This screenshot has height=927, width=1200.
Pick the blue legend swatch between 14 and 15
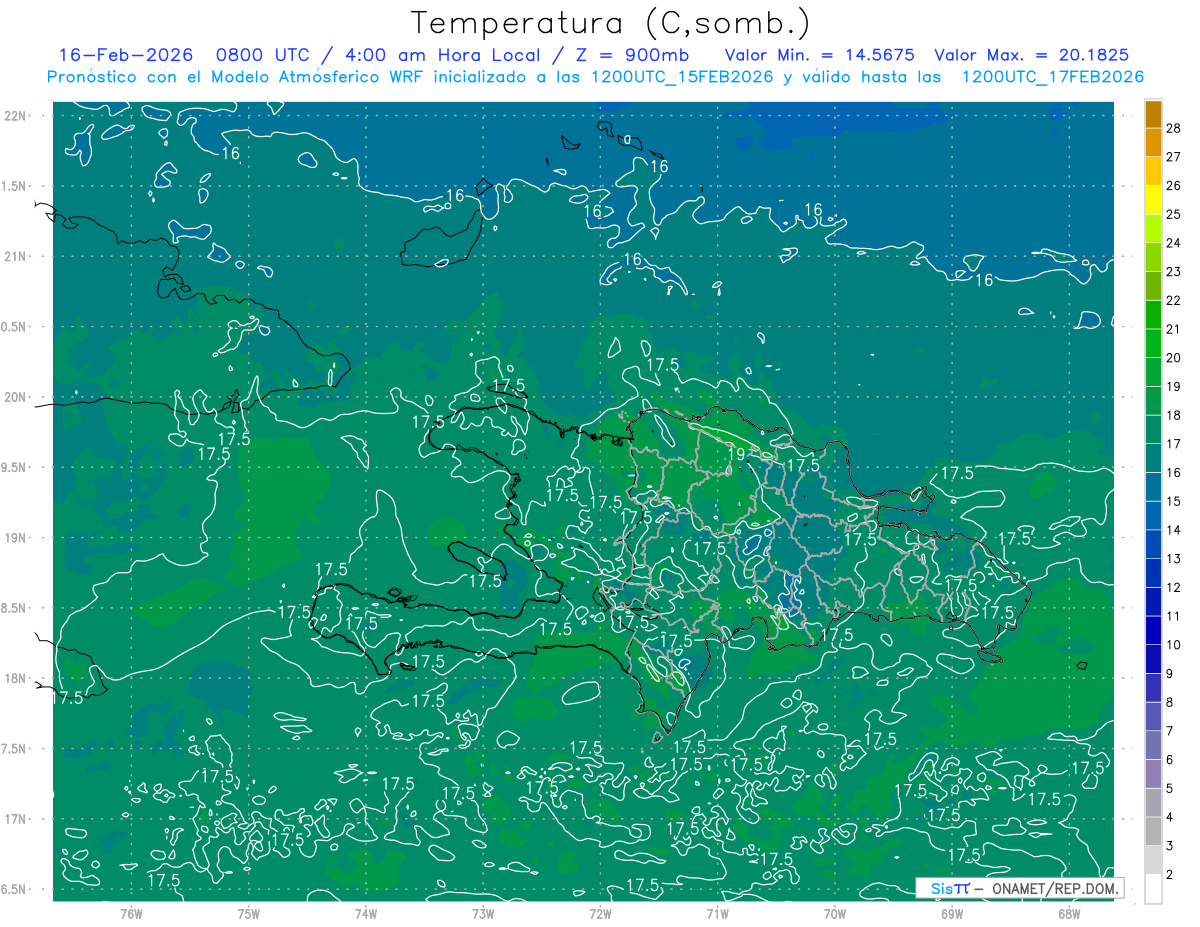(1153, 515)
